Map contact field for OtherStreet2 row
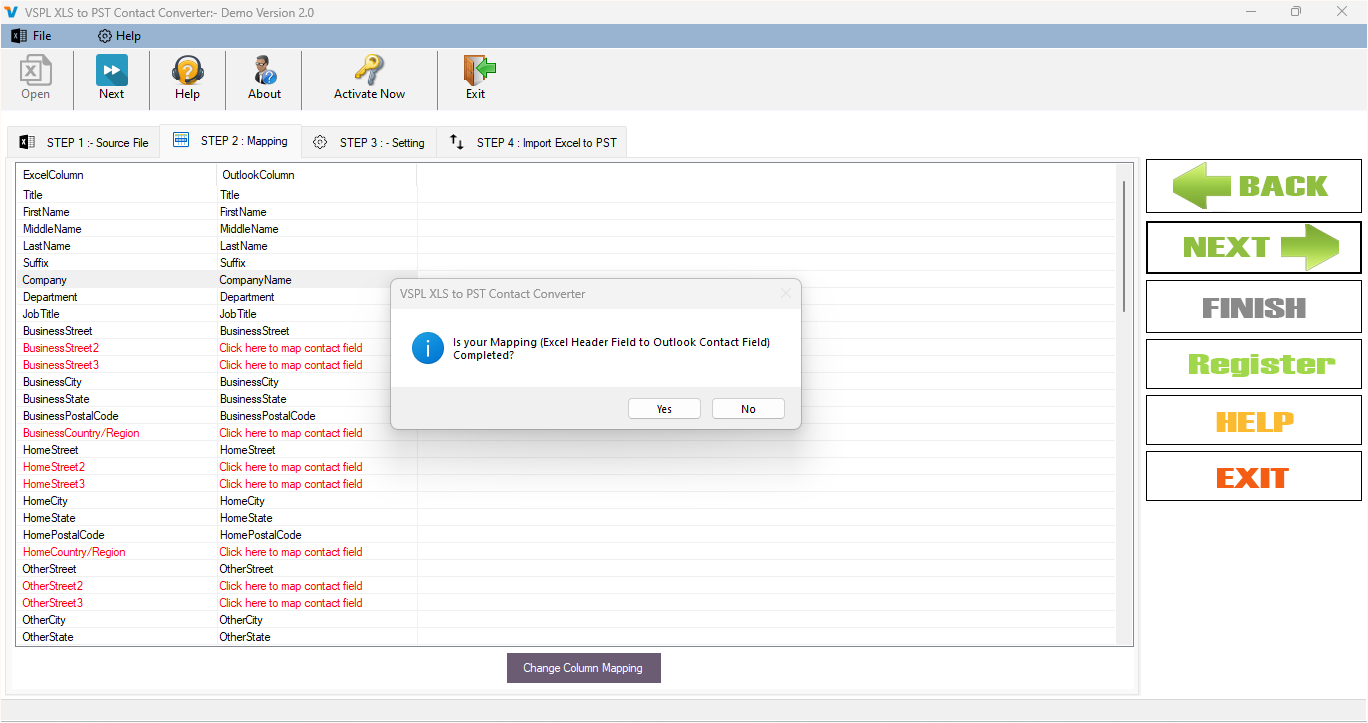The image size is (1368, 723). click(291, 586)
